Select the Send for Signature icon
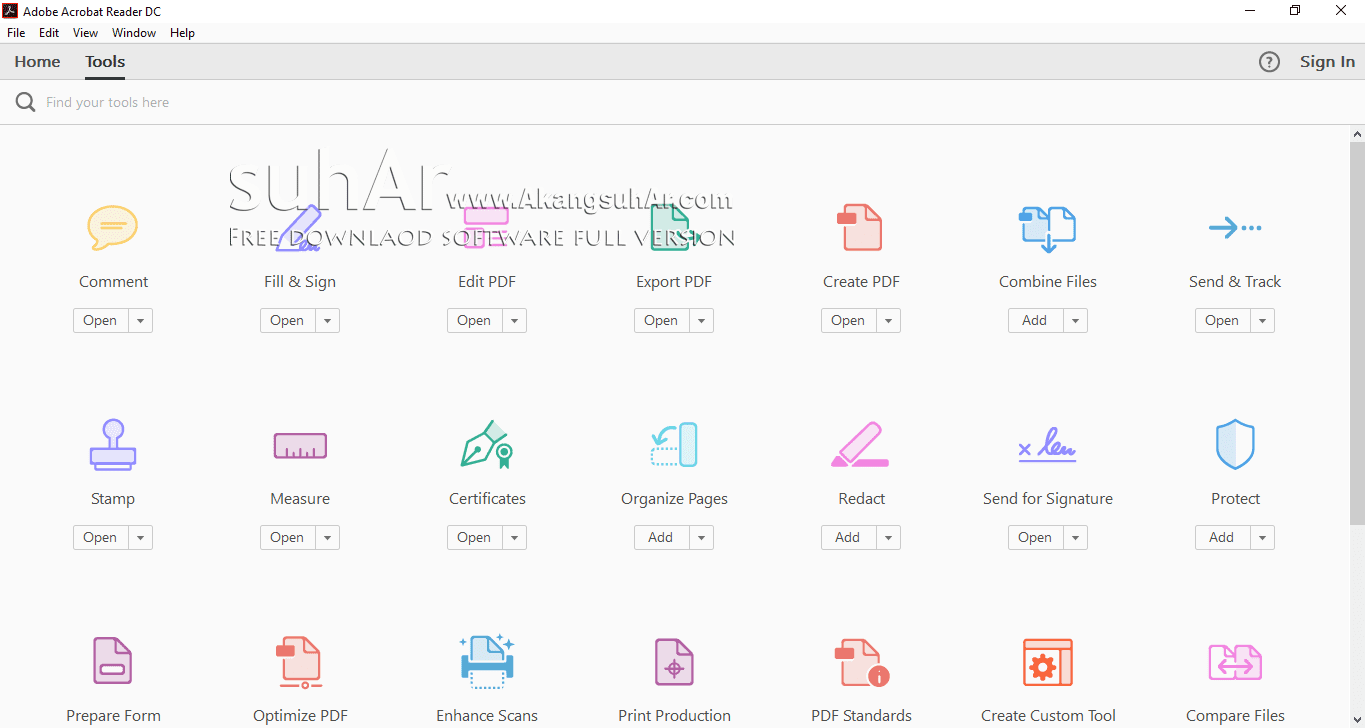The width and height of the screenshot is (1365, 728). [x=1047, y=444]
